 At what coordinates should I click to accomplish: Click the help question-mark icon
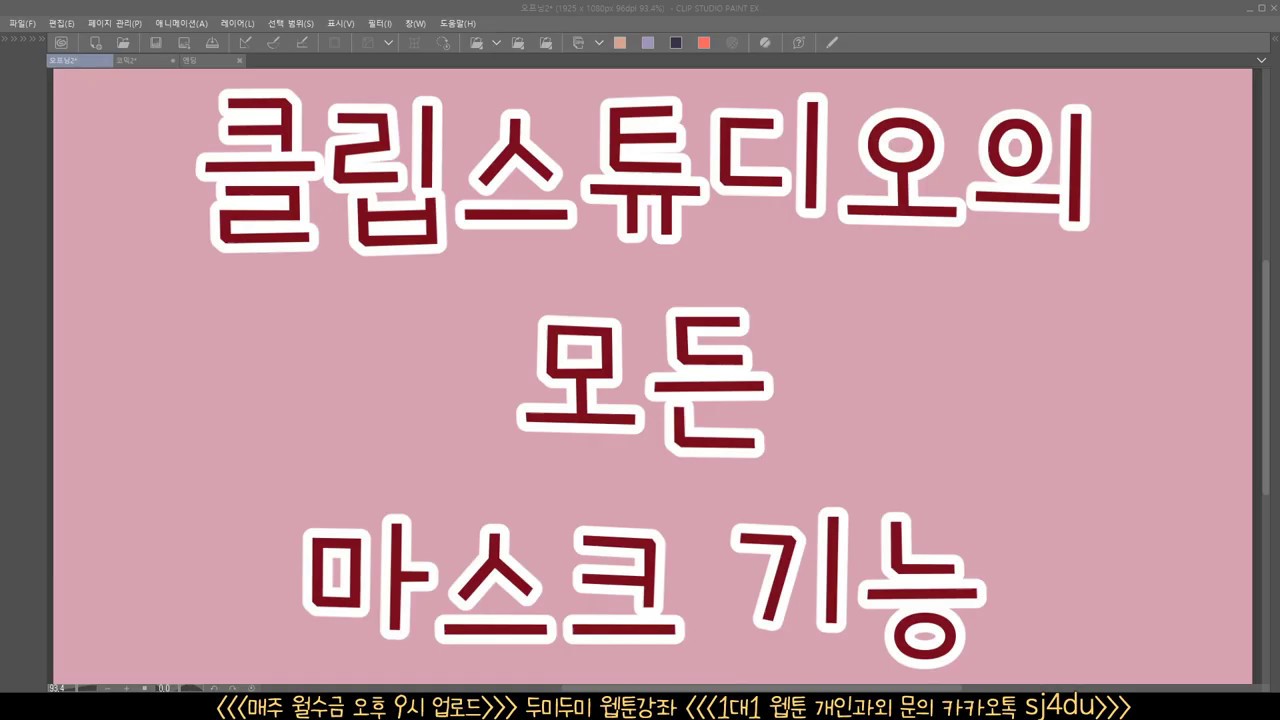[798, 43]
